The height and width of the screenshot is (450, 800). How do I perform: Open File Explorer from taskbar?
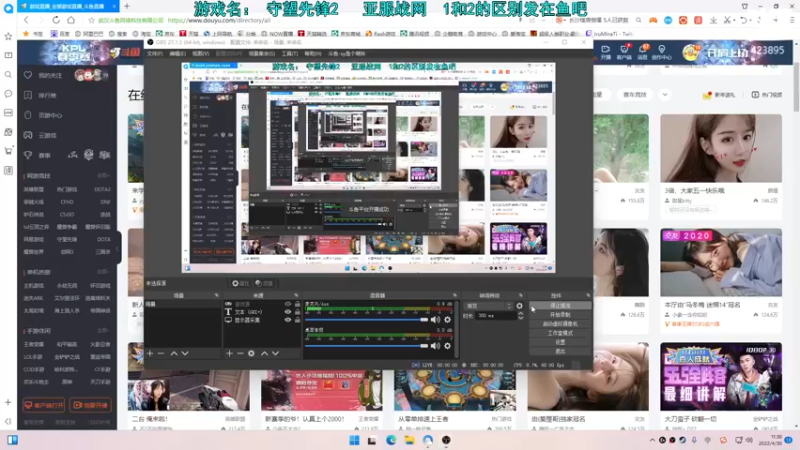[x=409, y=440]
